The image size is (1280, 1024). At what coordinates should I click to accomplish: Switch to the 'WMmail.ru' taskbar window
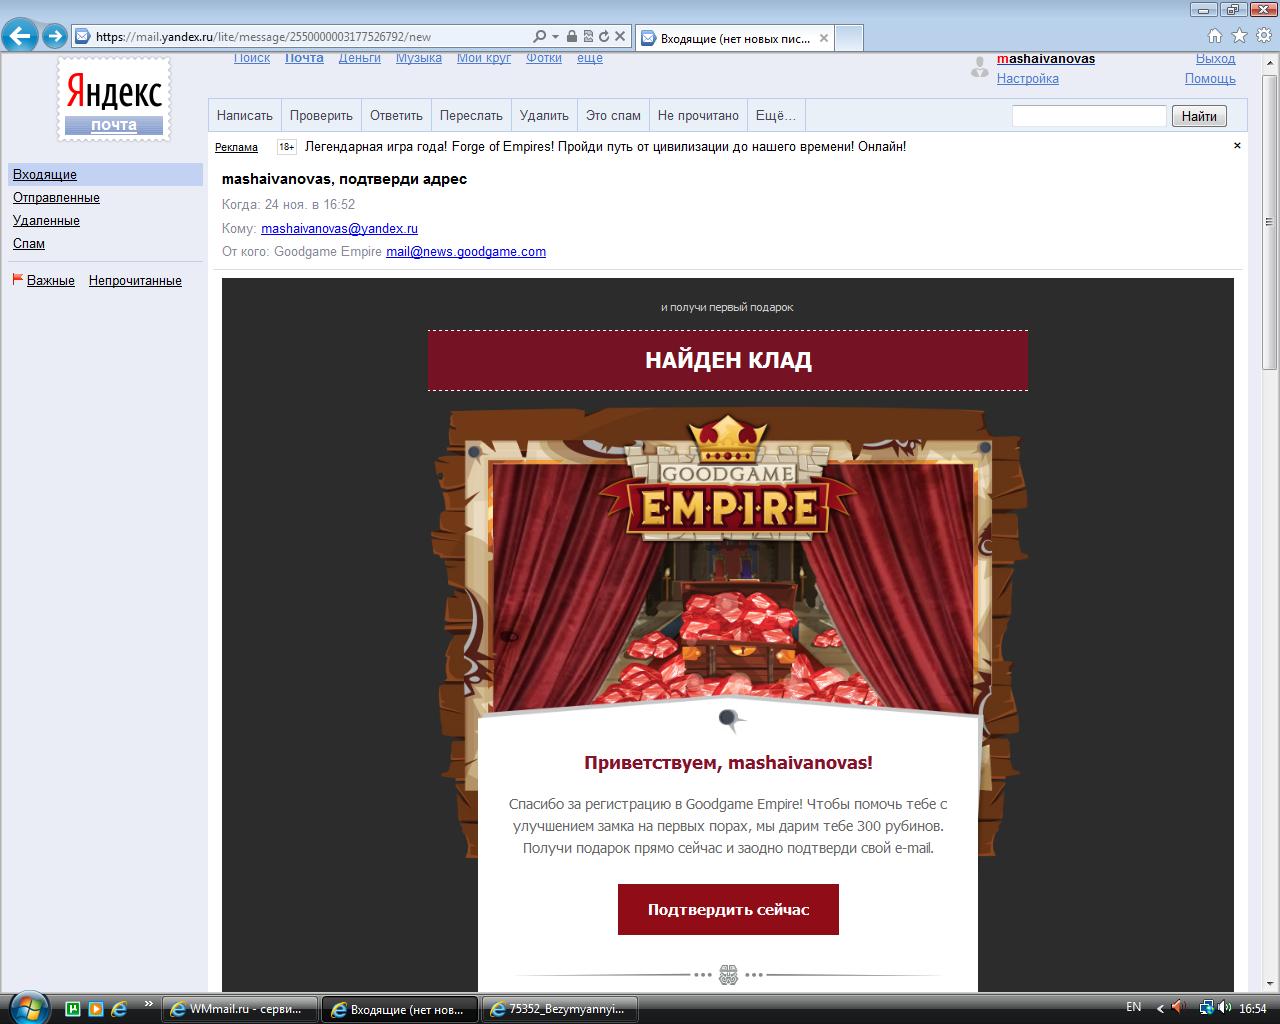[240, 1009]
